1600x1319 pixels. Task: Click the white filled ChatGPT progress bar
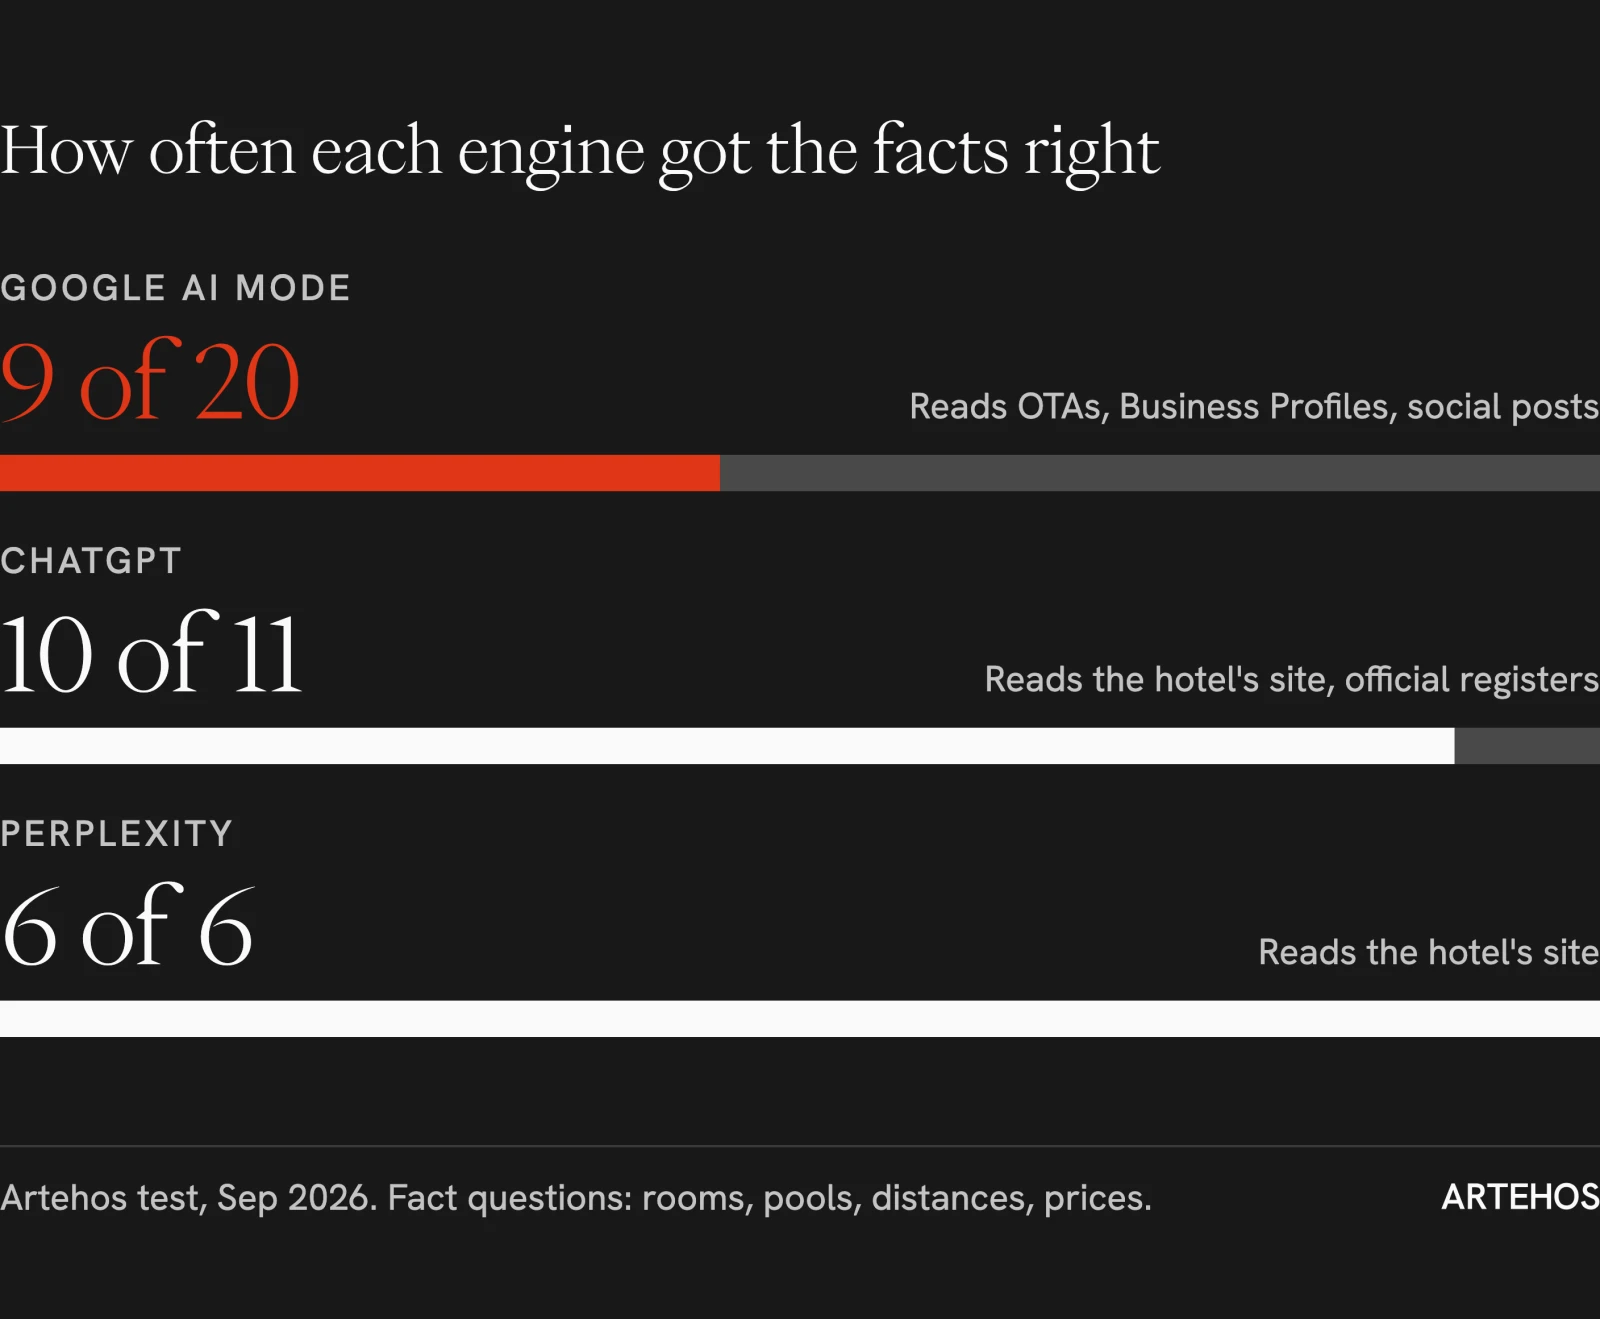[727, 746]
